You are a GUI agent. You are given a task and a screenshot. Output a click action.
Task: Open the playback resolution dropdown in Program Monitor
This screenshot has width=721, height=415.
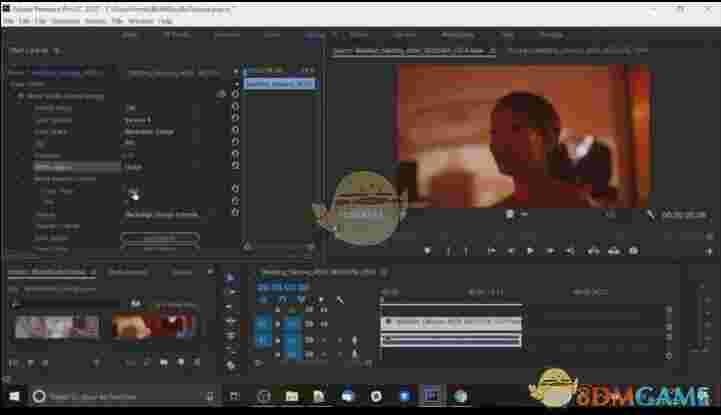point(610,215)
